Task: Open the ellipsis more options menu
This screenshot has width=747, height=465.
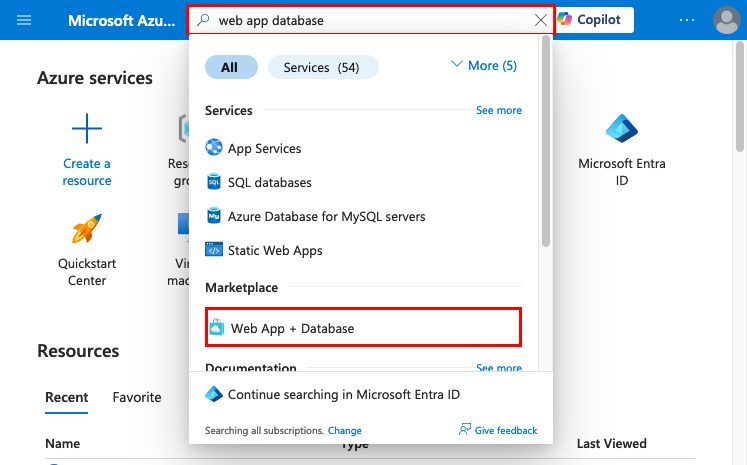Action: tap(686, 20)
